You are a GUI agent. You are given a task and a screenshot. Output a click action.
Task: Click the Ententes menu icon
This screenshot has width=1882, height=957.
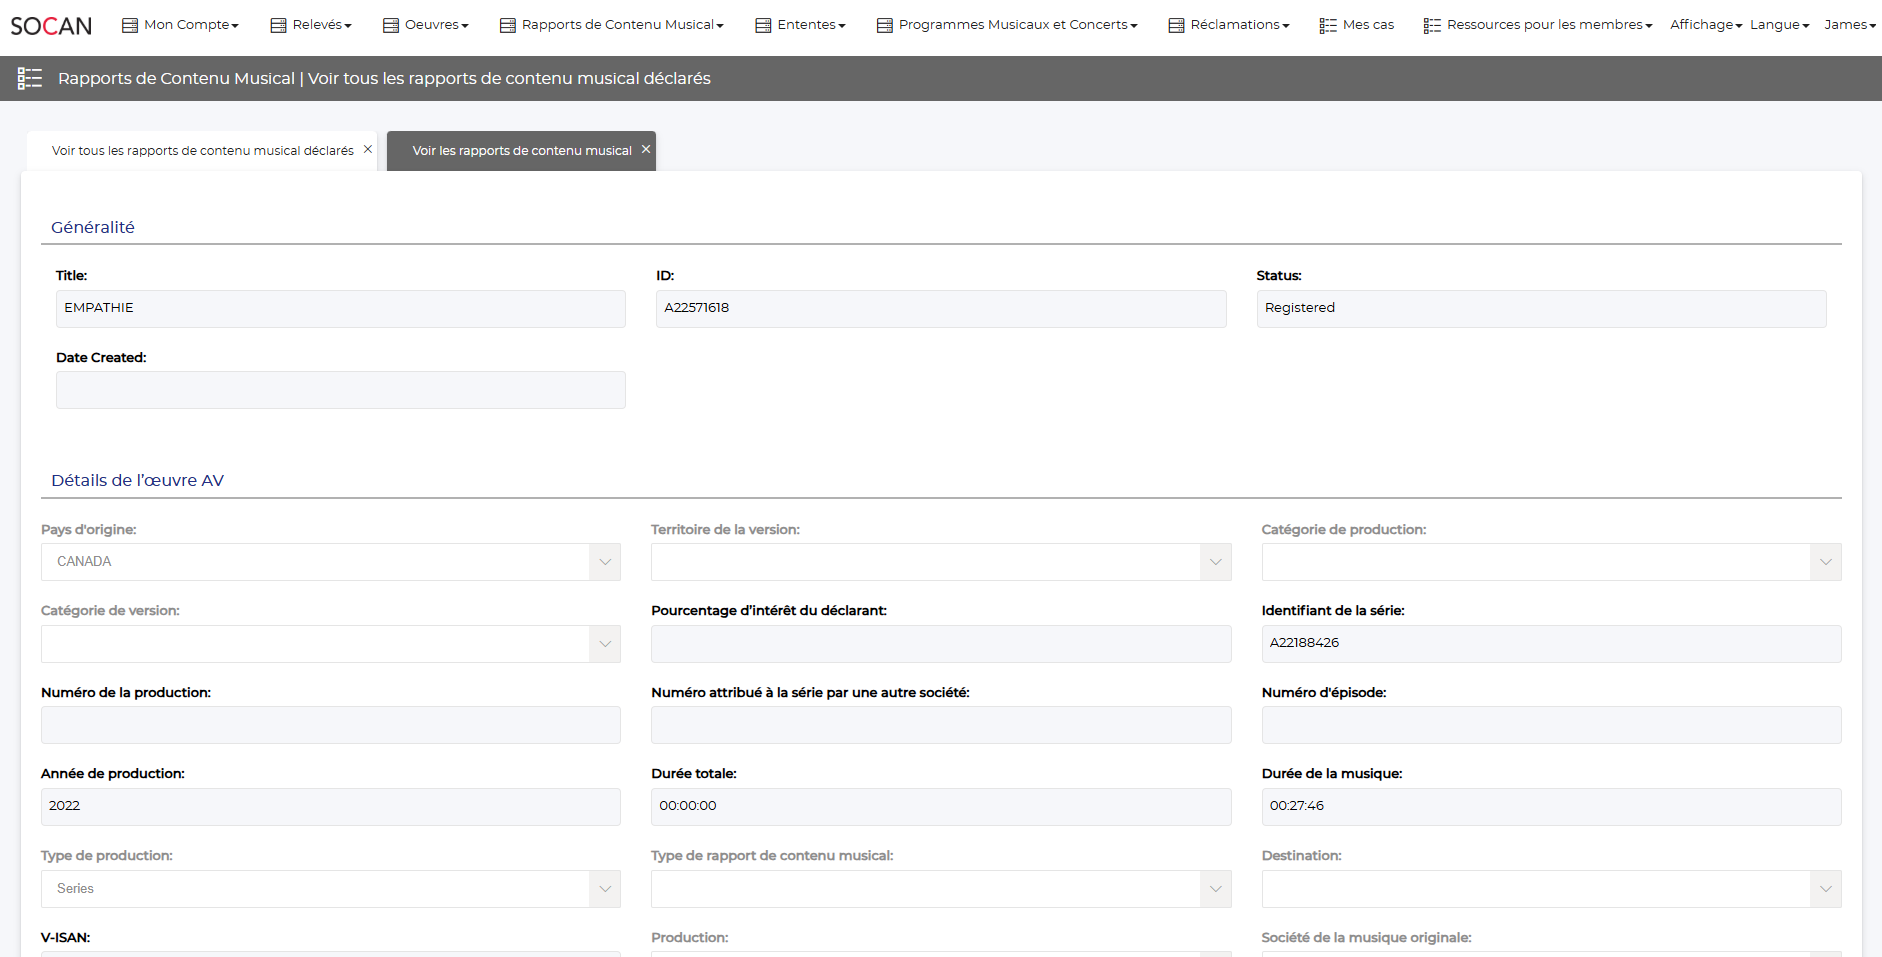[763, 25]
